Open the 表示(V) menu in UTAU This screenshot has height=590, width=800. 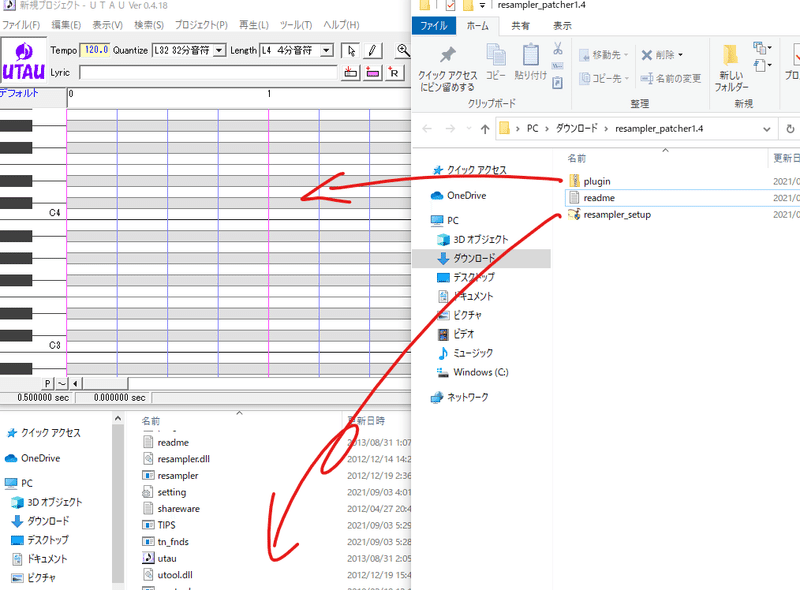107,24
